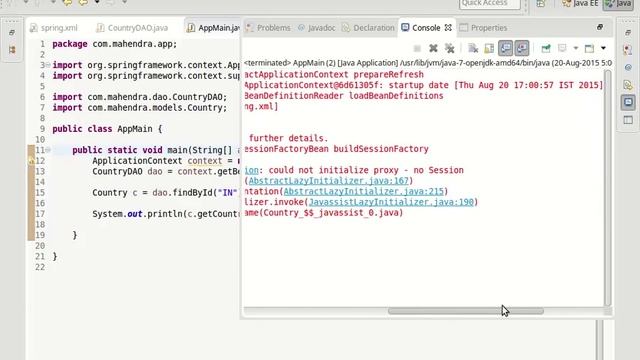Click the Terminate button in Console toolbar
The width and height of the screenshot is (640, 360).
pos(417,49)
